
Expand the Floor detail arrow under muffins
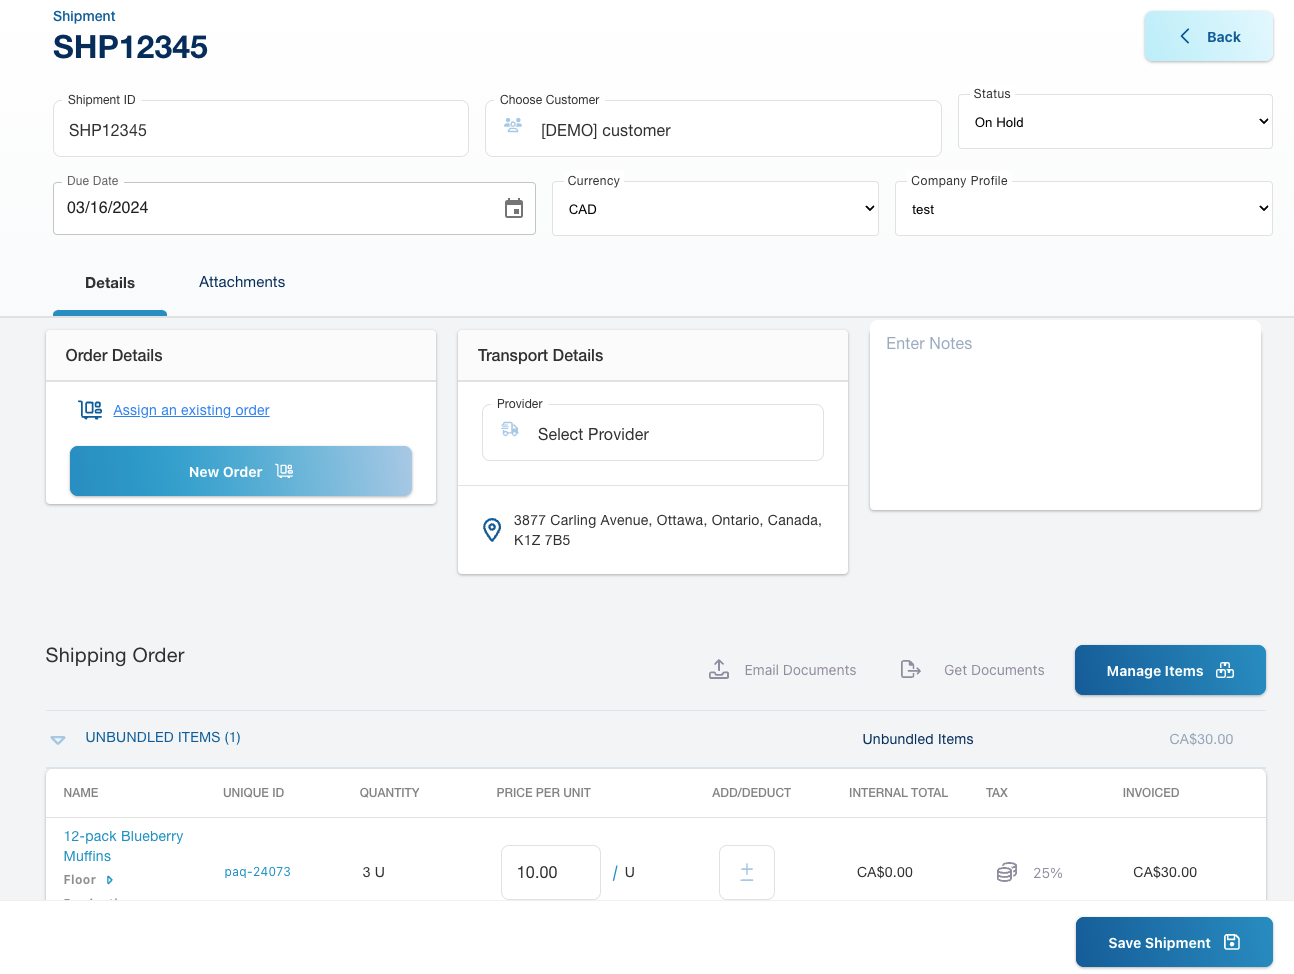(x=110, y=880)
